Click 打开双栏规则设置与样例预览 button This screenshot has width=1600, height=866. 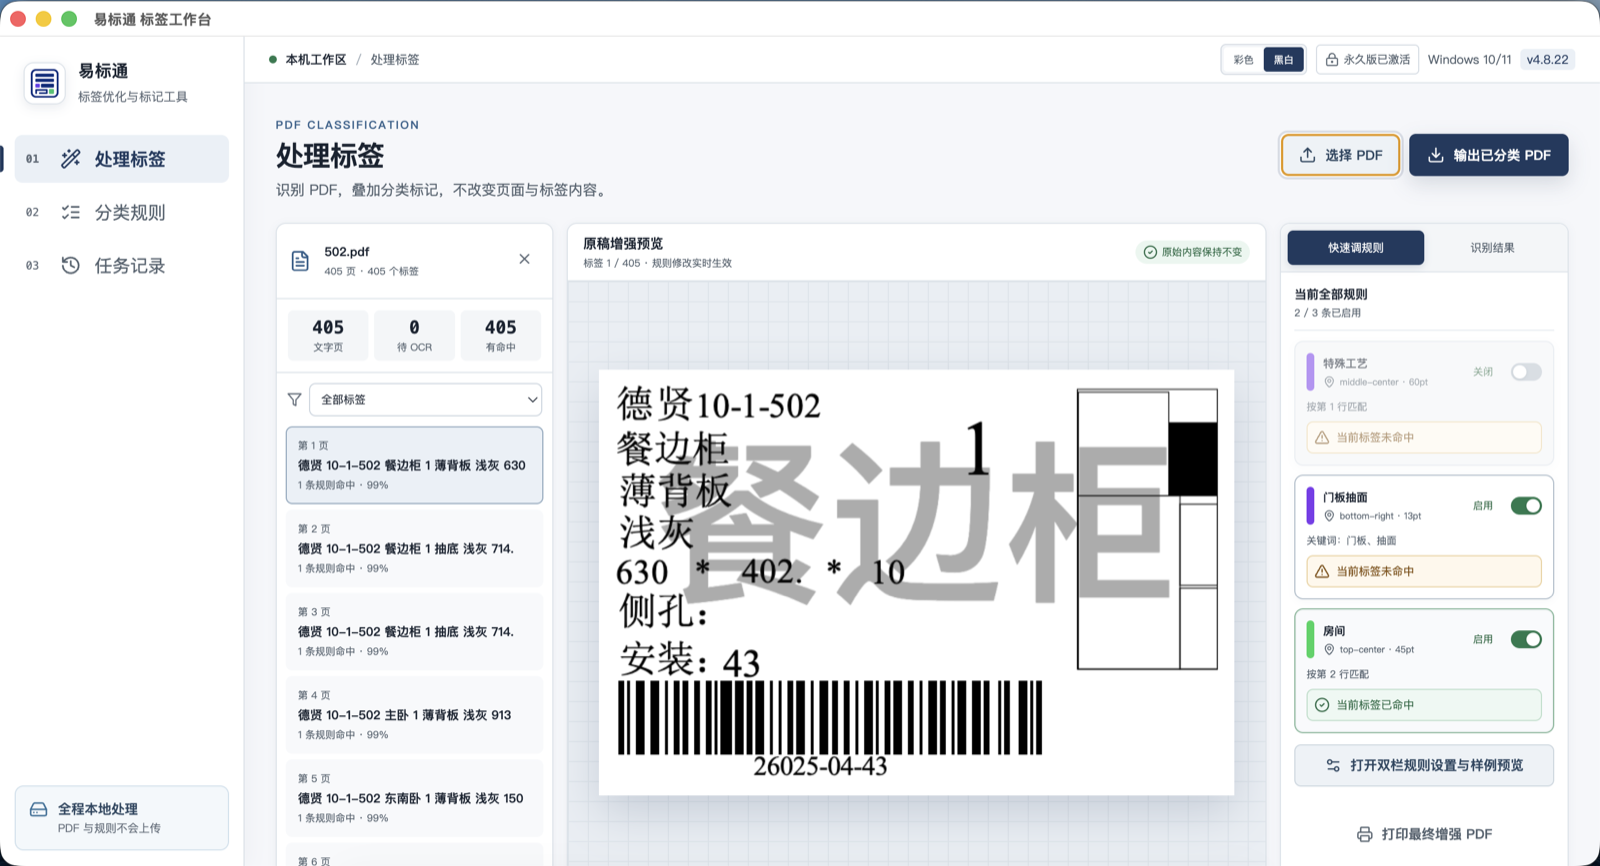(1424, 765)
